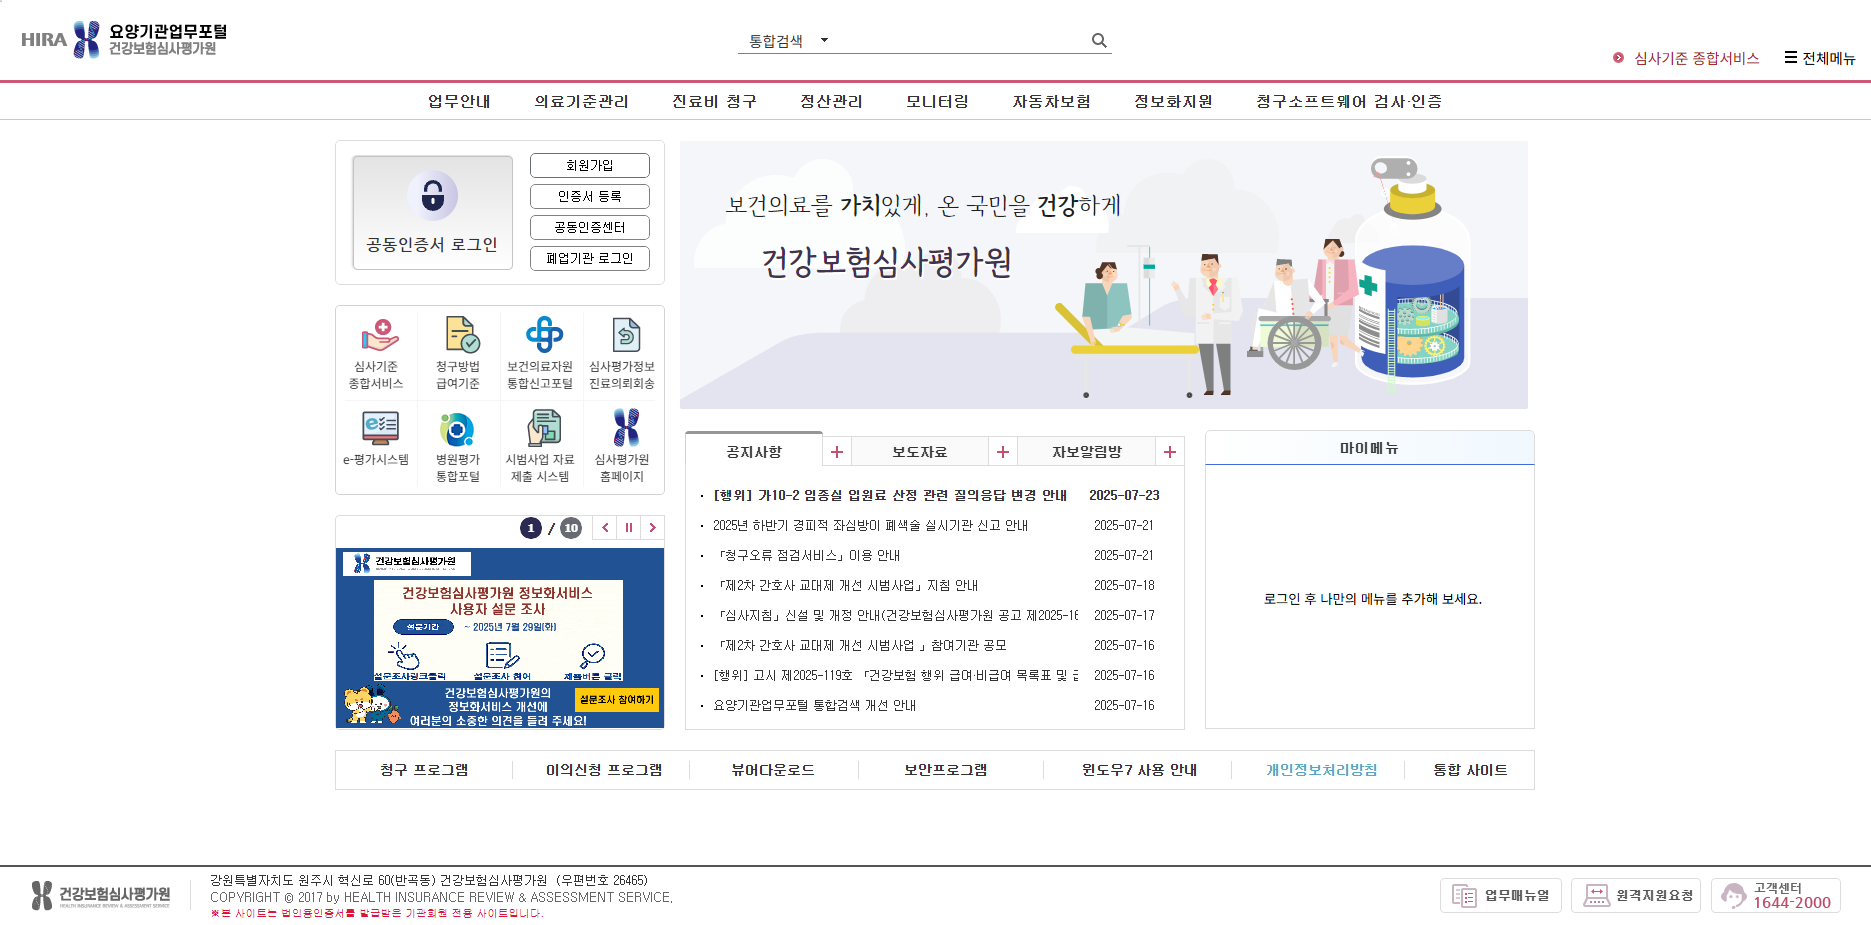Image resolution: width=1871 pixels, height=925 pixels.
Task: Click the search text input field
Action: [960, 41]
